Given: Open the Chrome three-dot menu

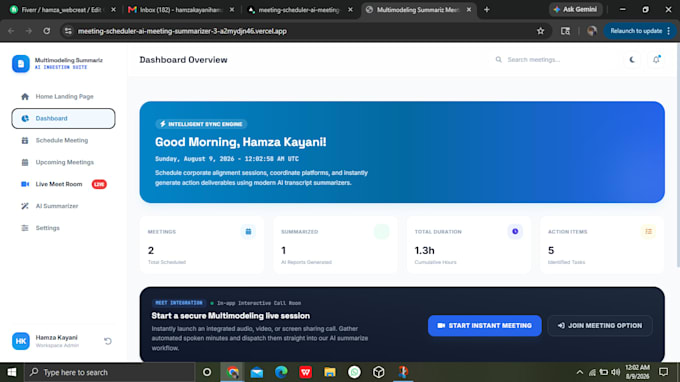Looking at the screenshot, I should pos(669,31).
